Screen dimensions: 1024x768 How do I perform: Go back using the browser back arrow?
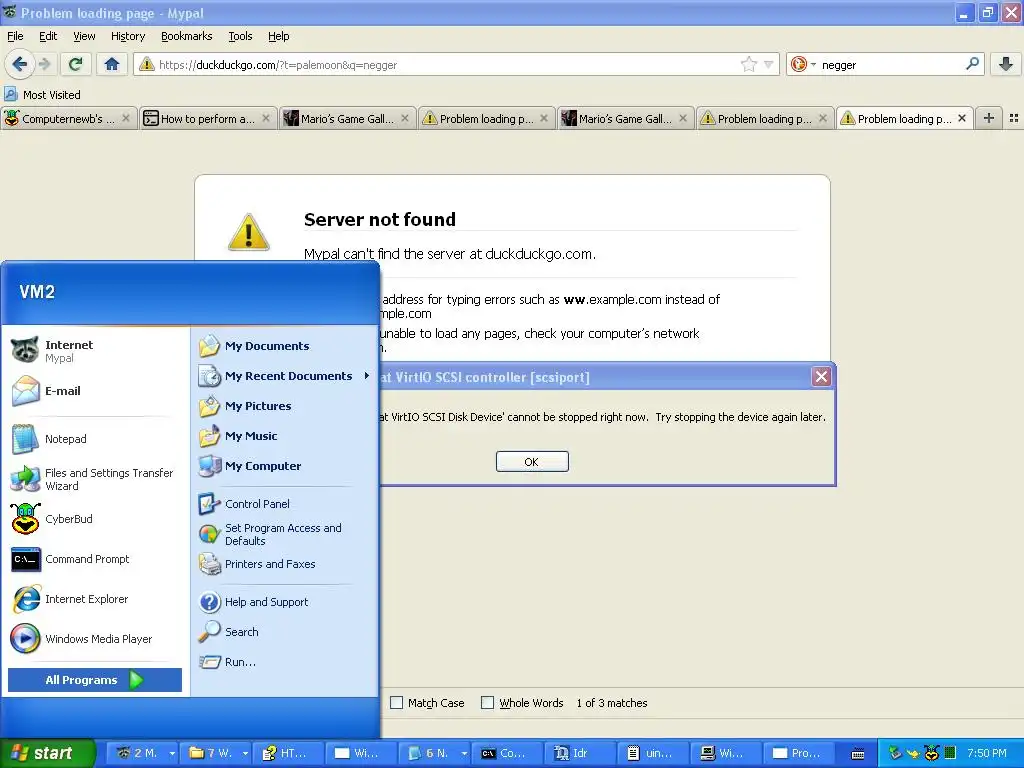point(20,64)
